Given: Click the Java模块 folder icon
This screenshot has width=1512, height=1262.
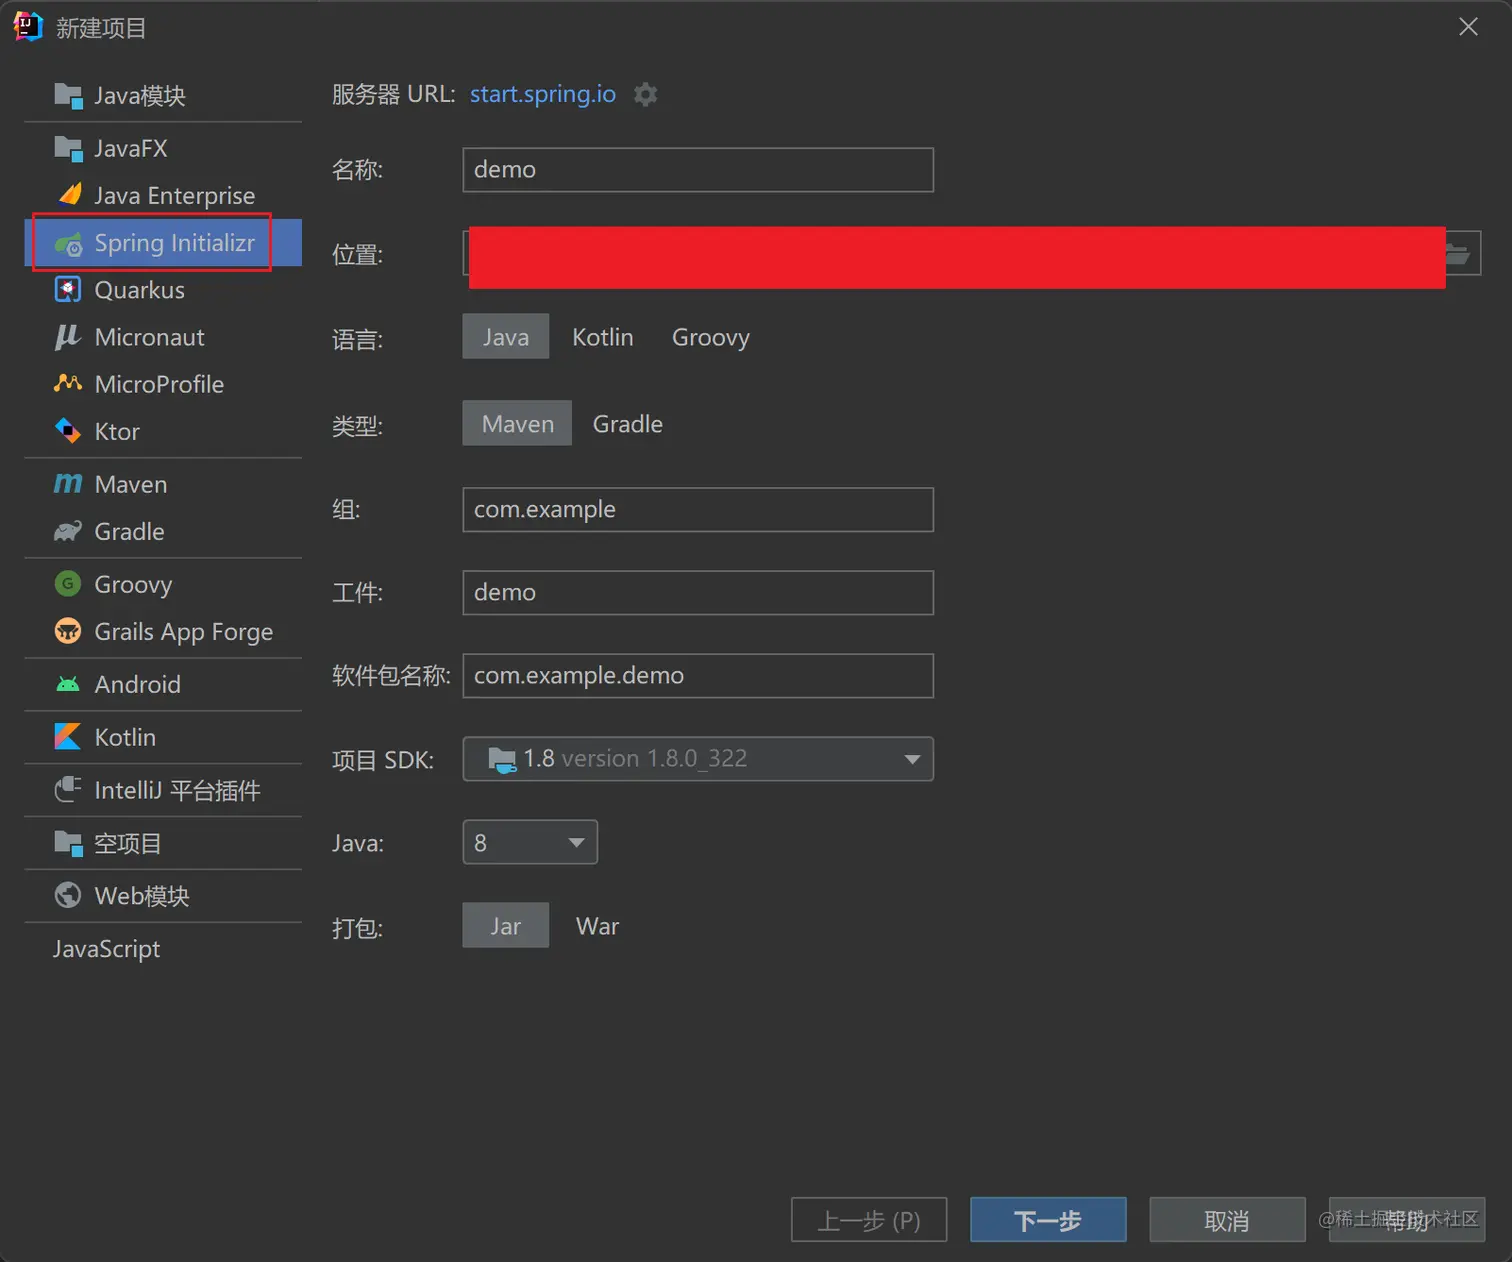Looking at the screenshot, I should tap(68, 96).
